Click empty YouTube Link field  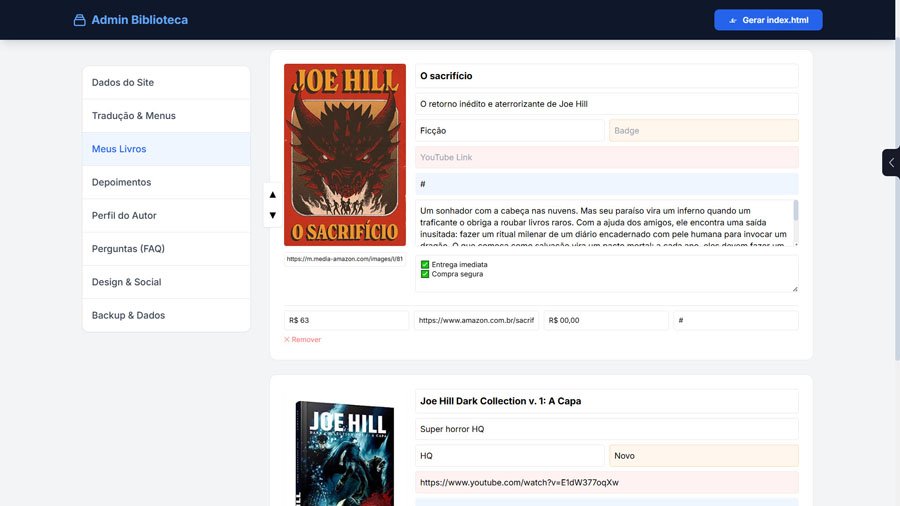click(607, 157)
